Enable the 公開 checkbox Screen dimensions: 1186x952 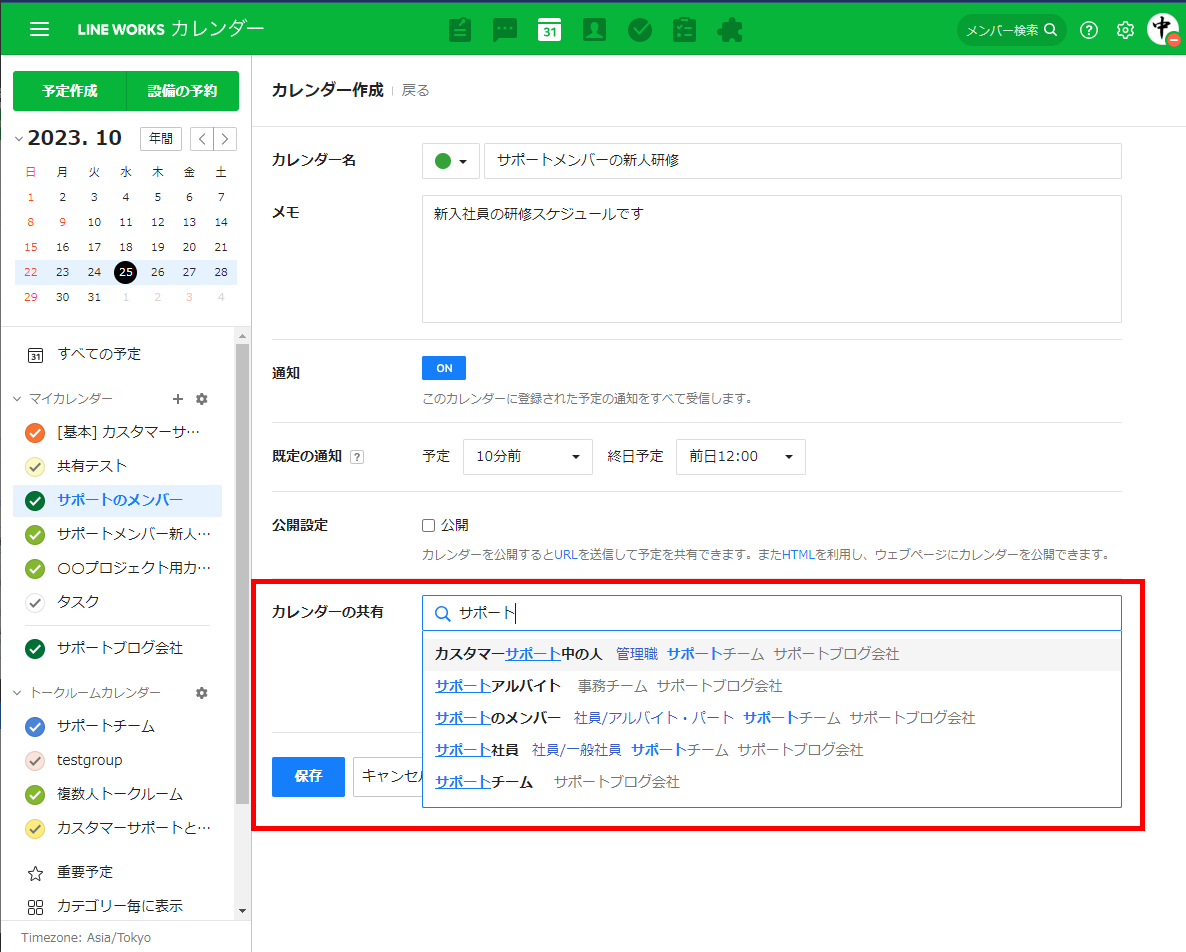pos(429,525)
